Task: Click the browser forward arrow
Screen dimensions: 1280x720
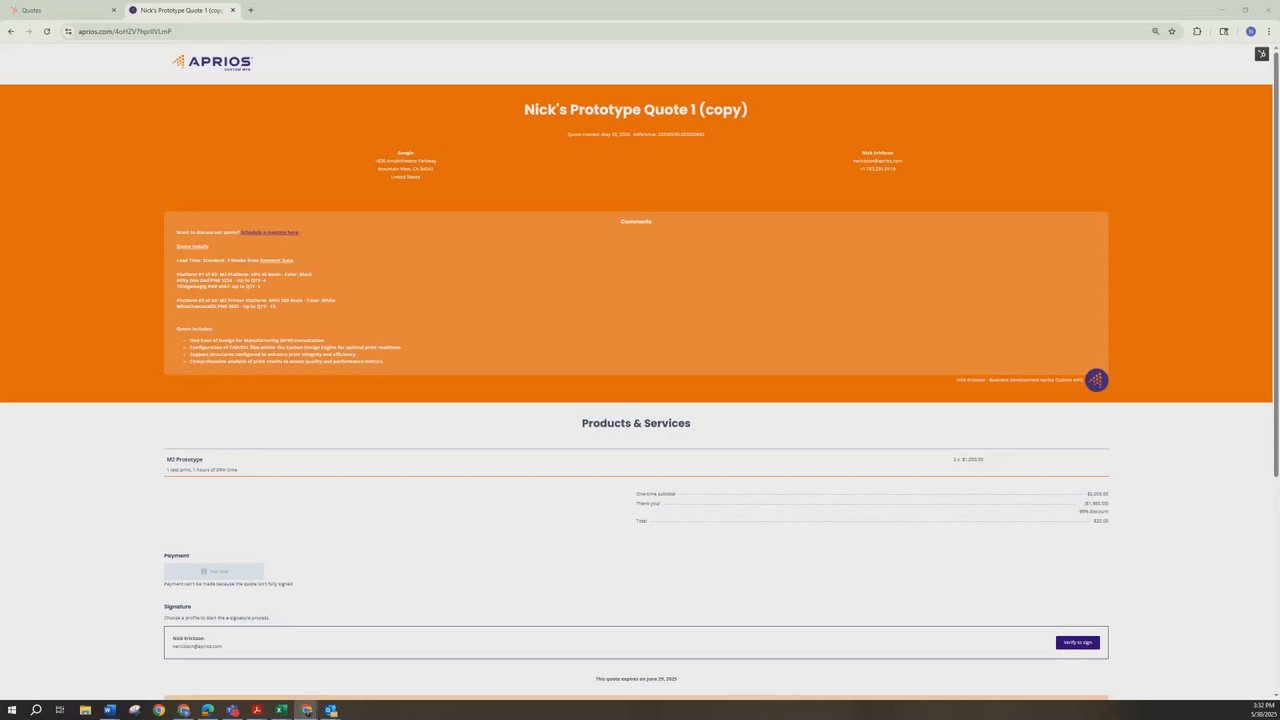Action: (28, 31)
